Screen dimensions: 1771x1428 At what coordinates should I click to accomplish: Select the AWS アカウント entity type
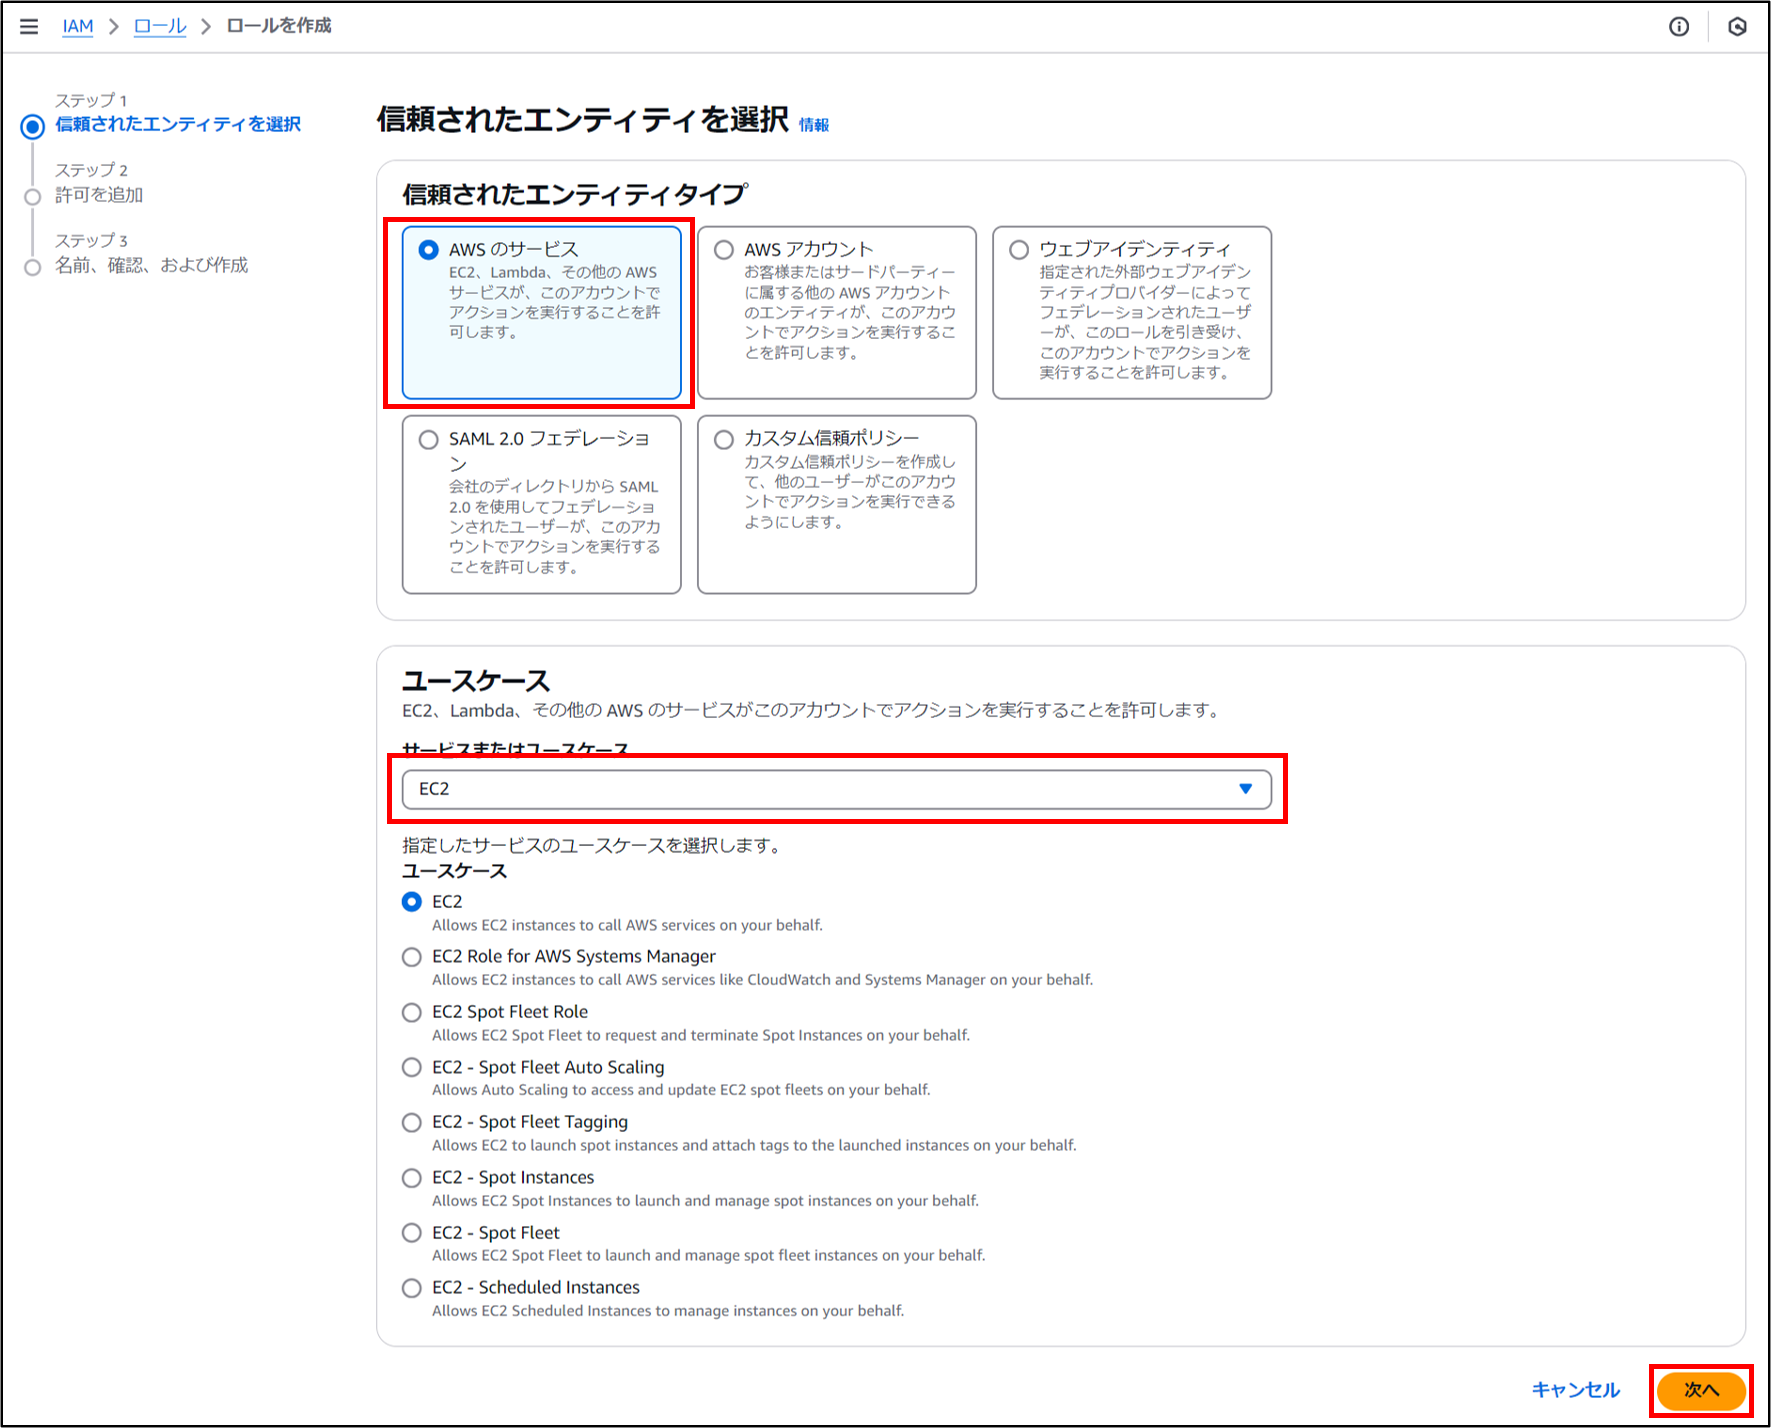click(x=724, y=250)
